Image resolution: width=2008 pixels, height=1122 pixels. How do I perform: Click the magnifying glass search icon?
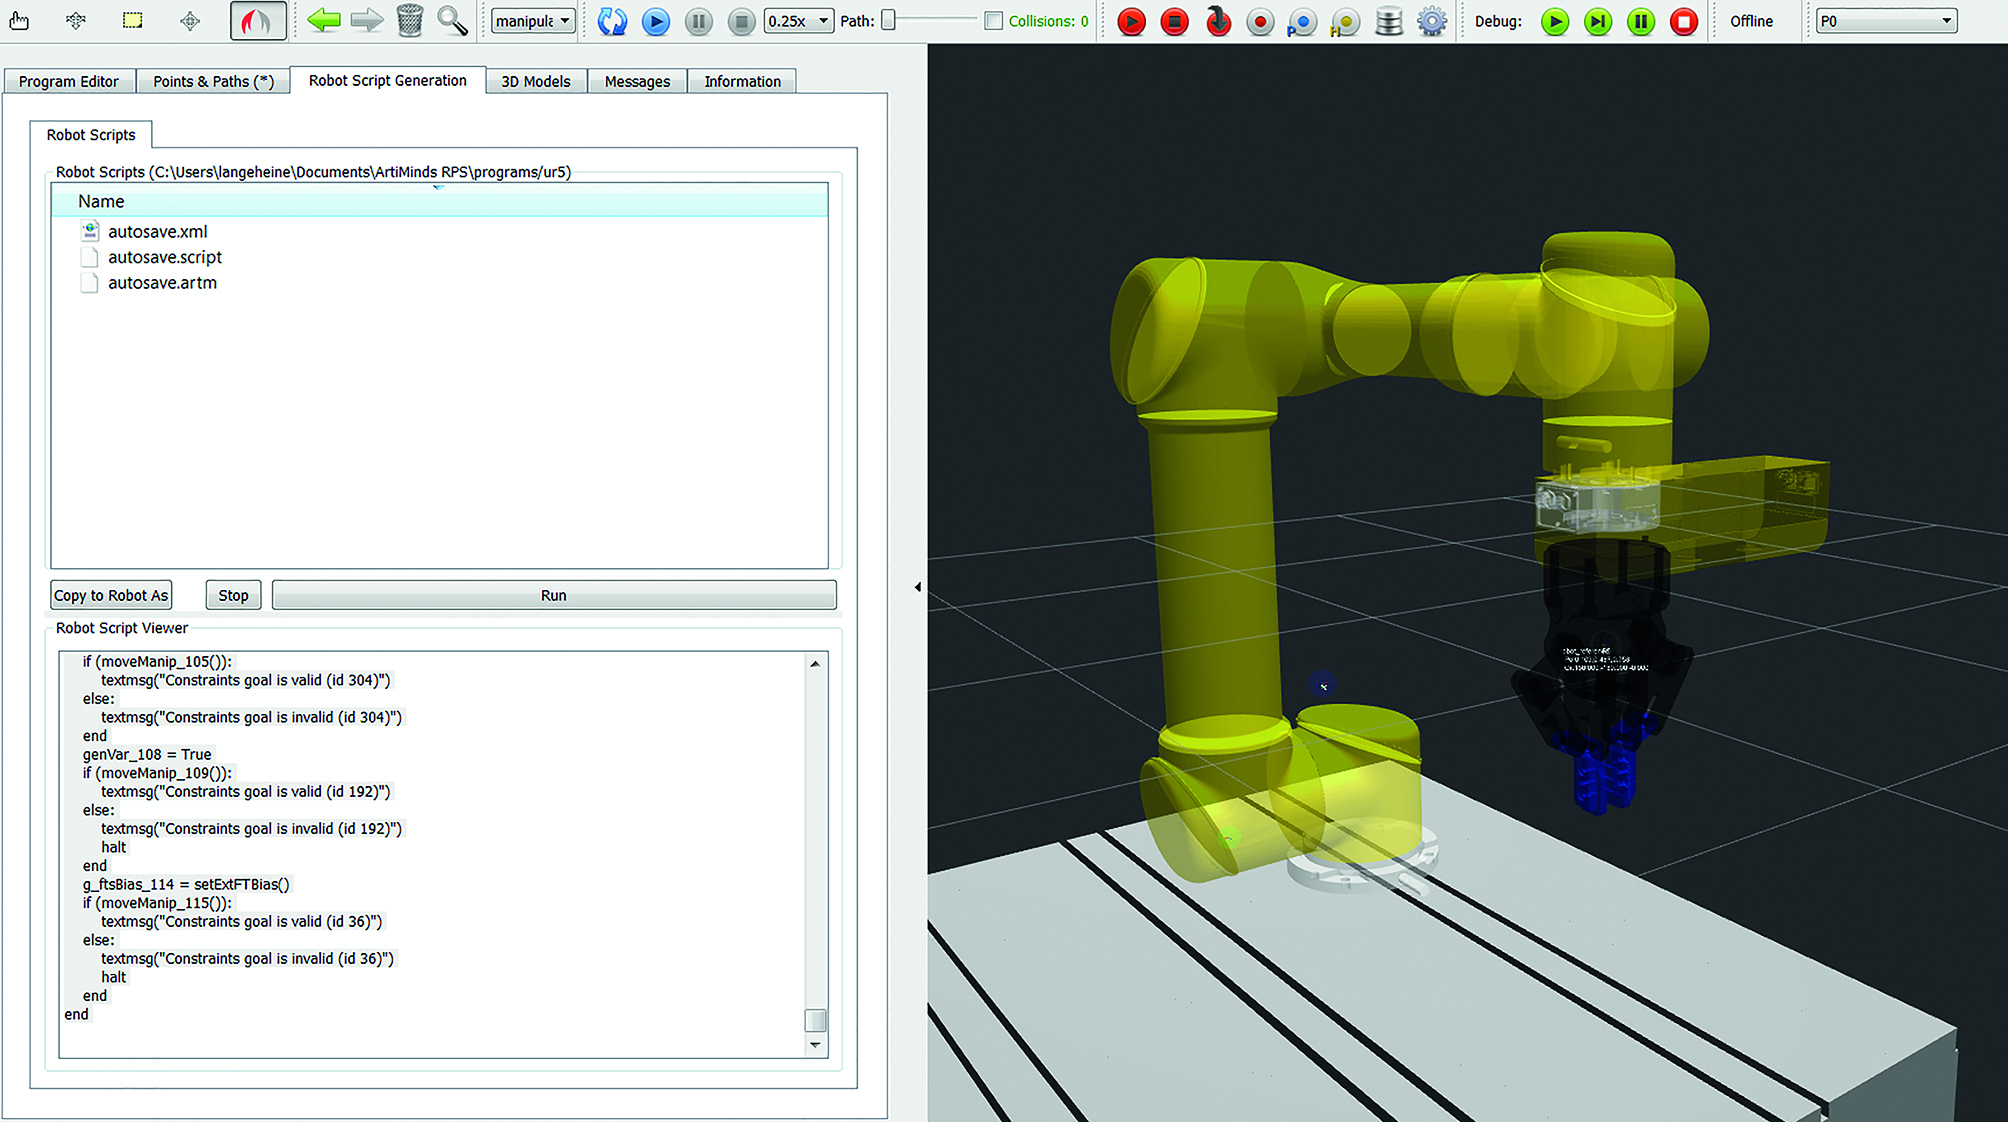(x=452, y=21)
